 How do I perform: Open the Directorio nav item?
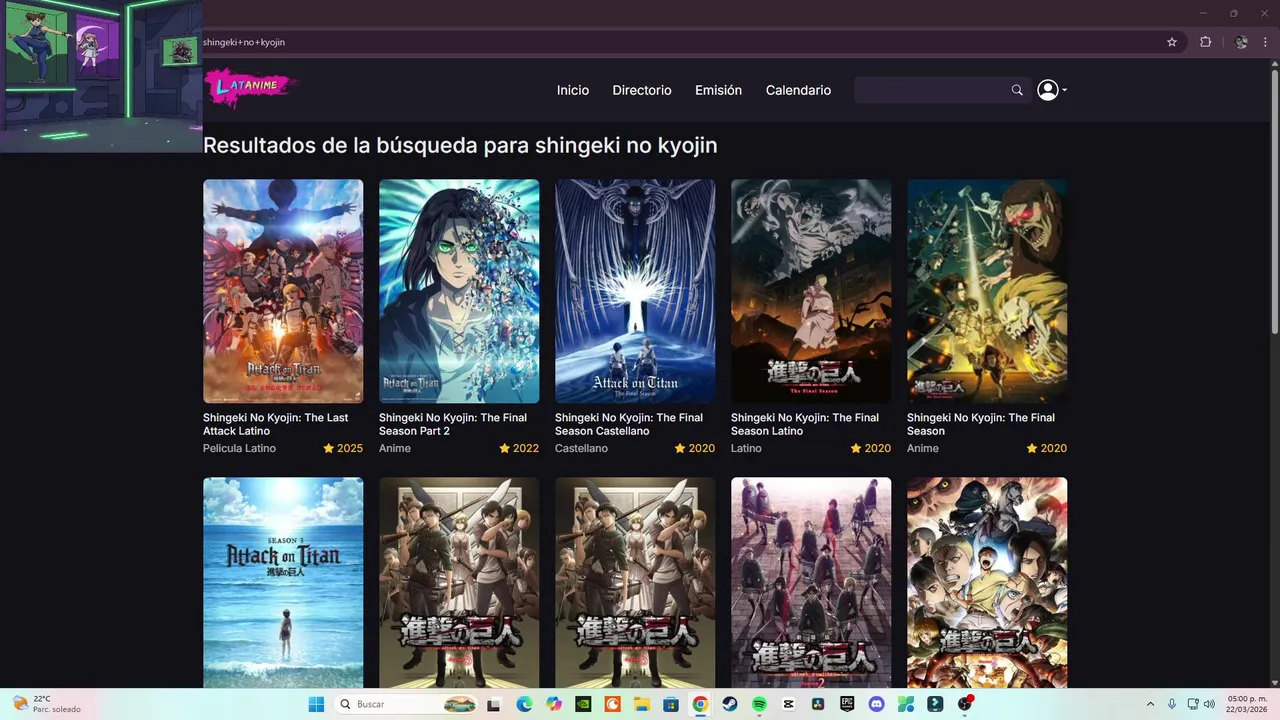point(642,90)
